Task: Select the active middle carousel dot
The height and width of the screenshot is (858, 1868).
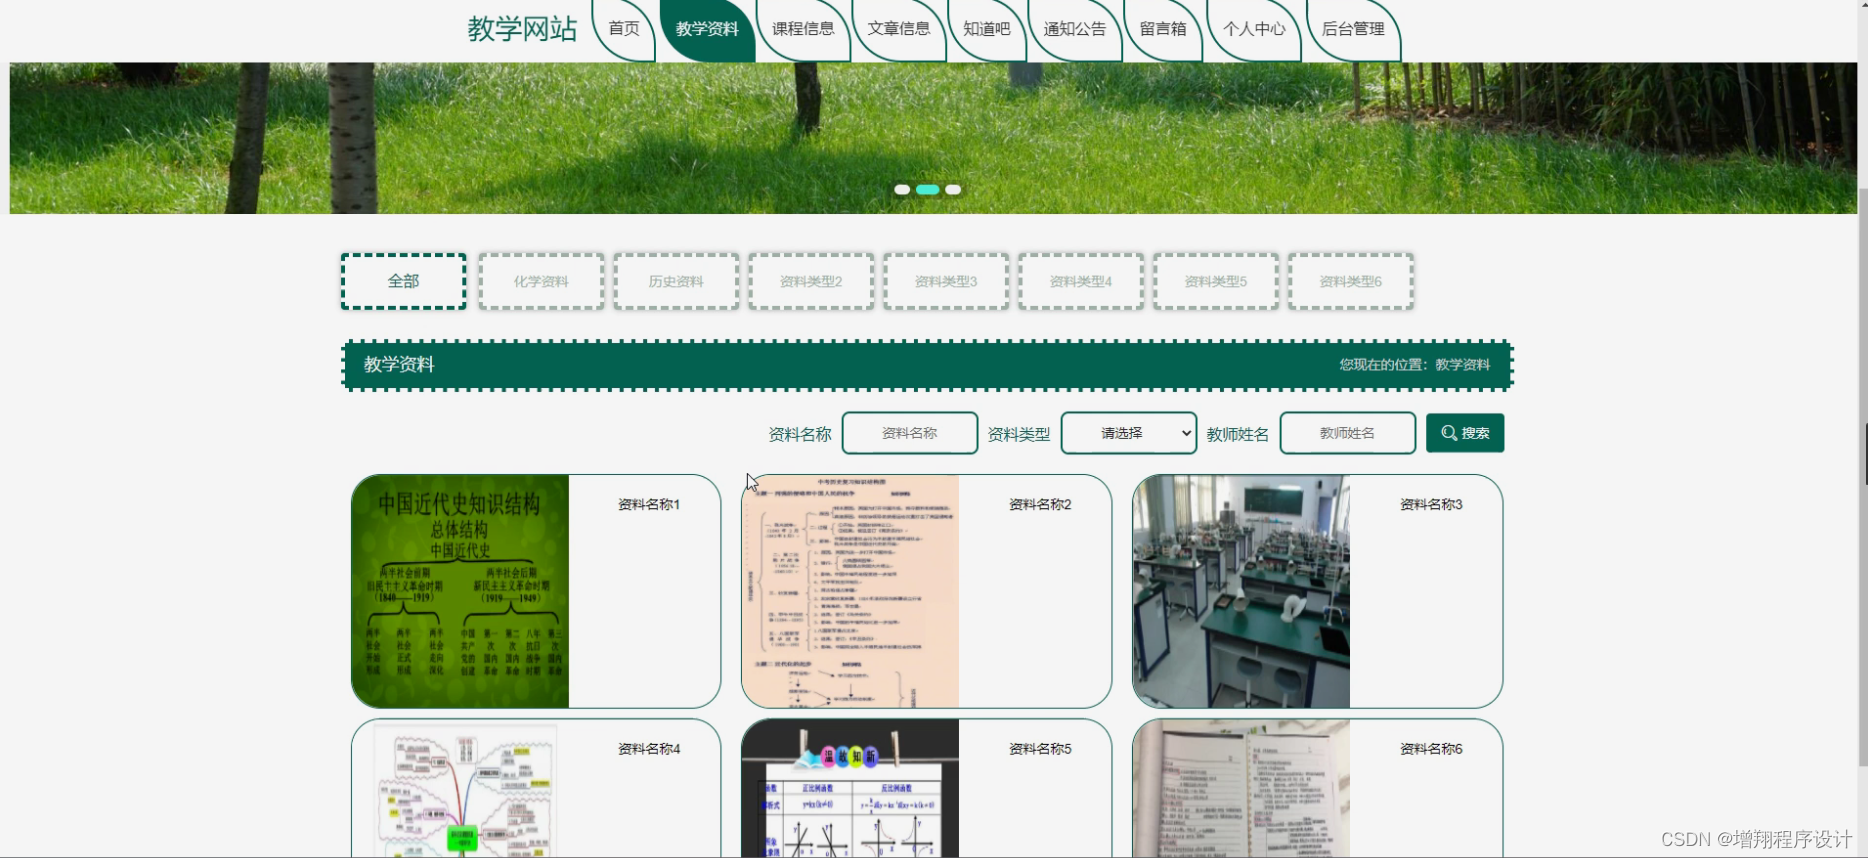Action: 928,189
